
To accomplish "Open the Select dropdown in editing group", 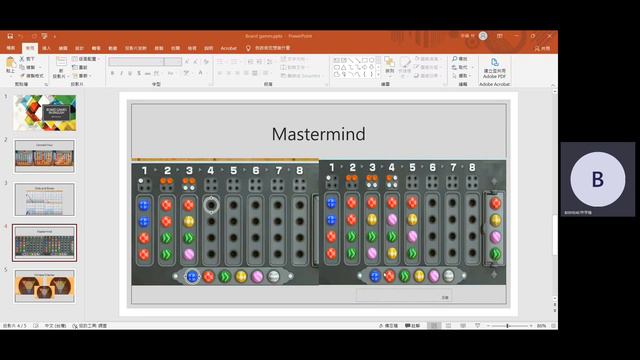I will (x=461, y=76).
